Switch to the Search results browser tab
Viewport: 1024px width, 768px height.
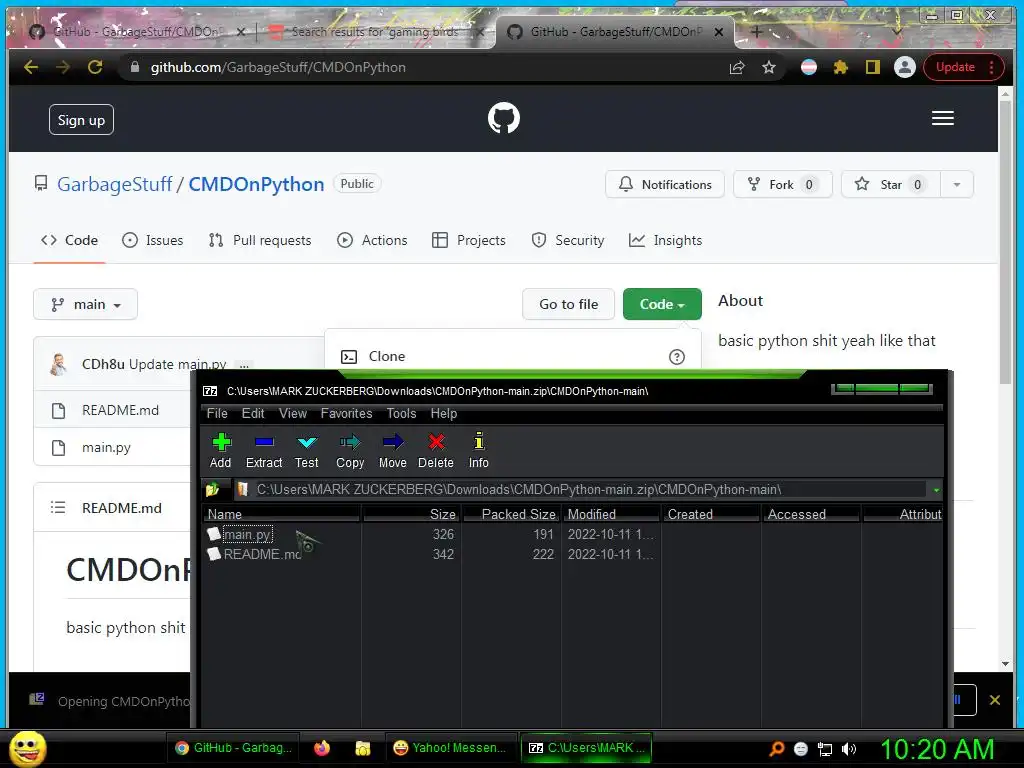click(x=376, y=31)
